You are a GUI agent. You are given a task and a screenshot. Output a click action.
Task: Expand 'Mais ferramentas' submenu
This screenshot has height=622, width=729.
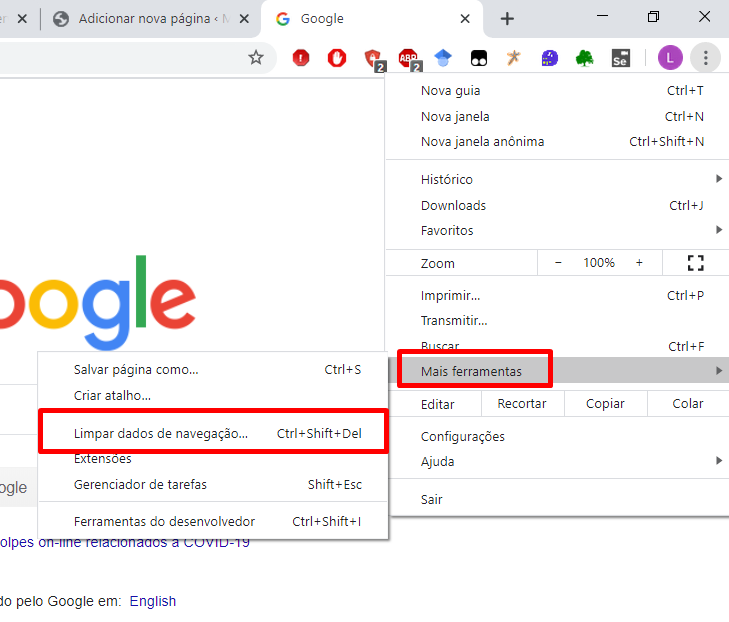(x=557, y=371)
